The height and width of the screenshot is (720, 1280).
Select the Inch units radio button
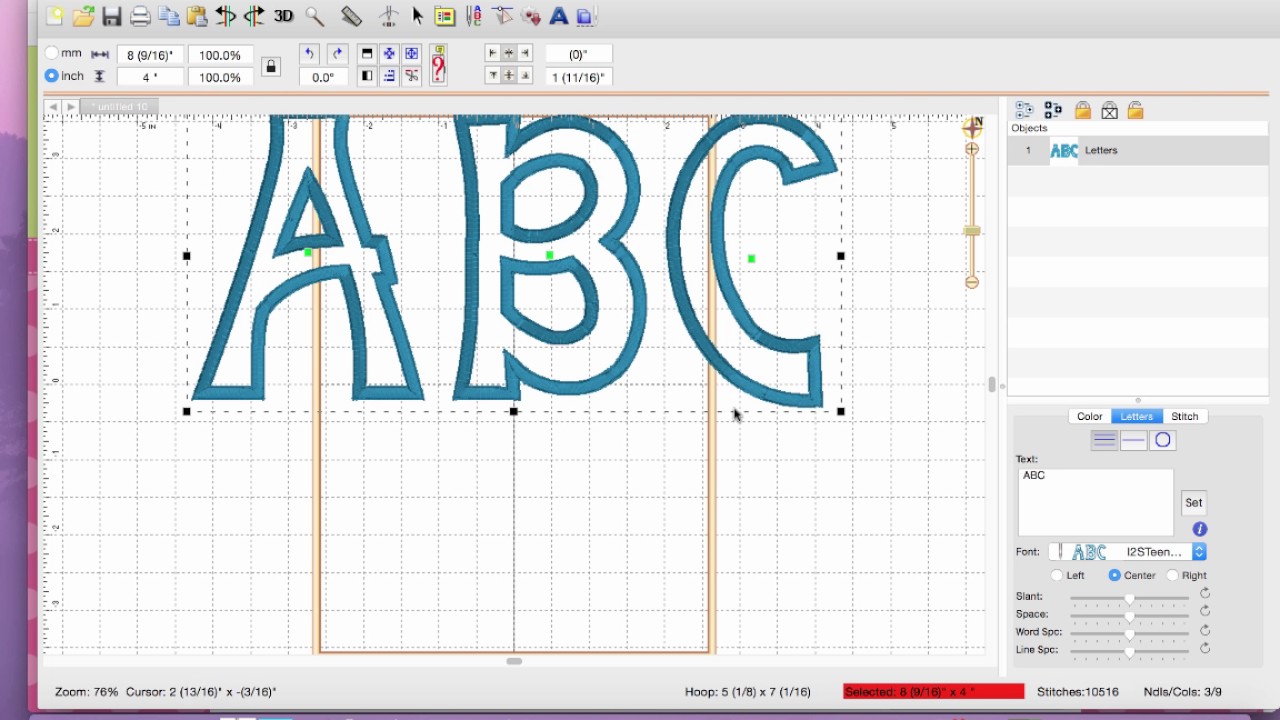click(52, 75)
